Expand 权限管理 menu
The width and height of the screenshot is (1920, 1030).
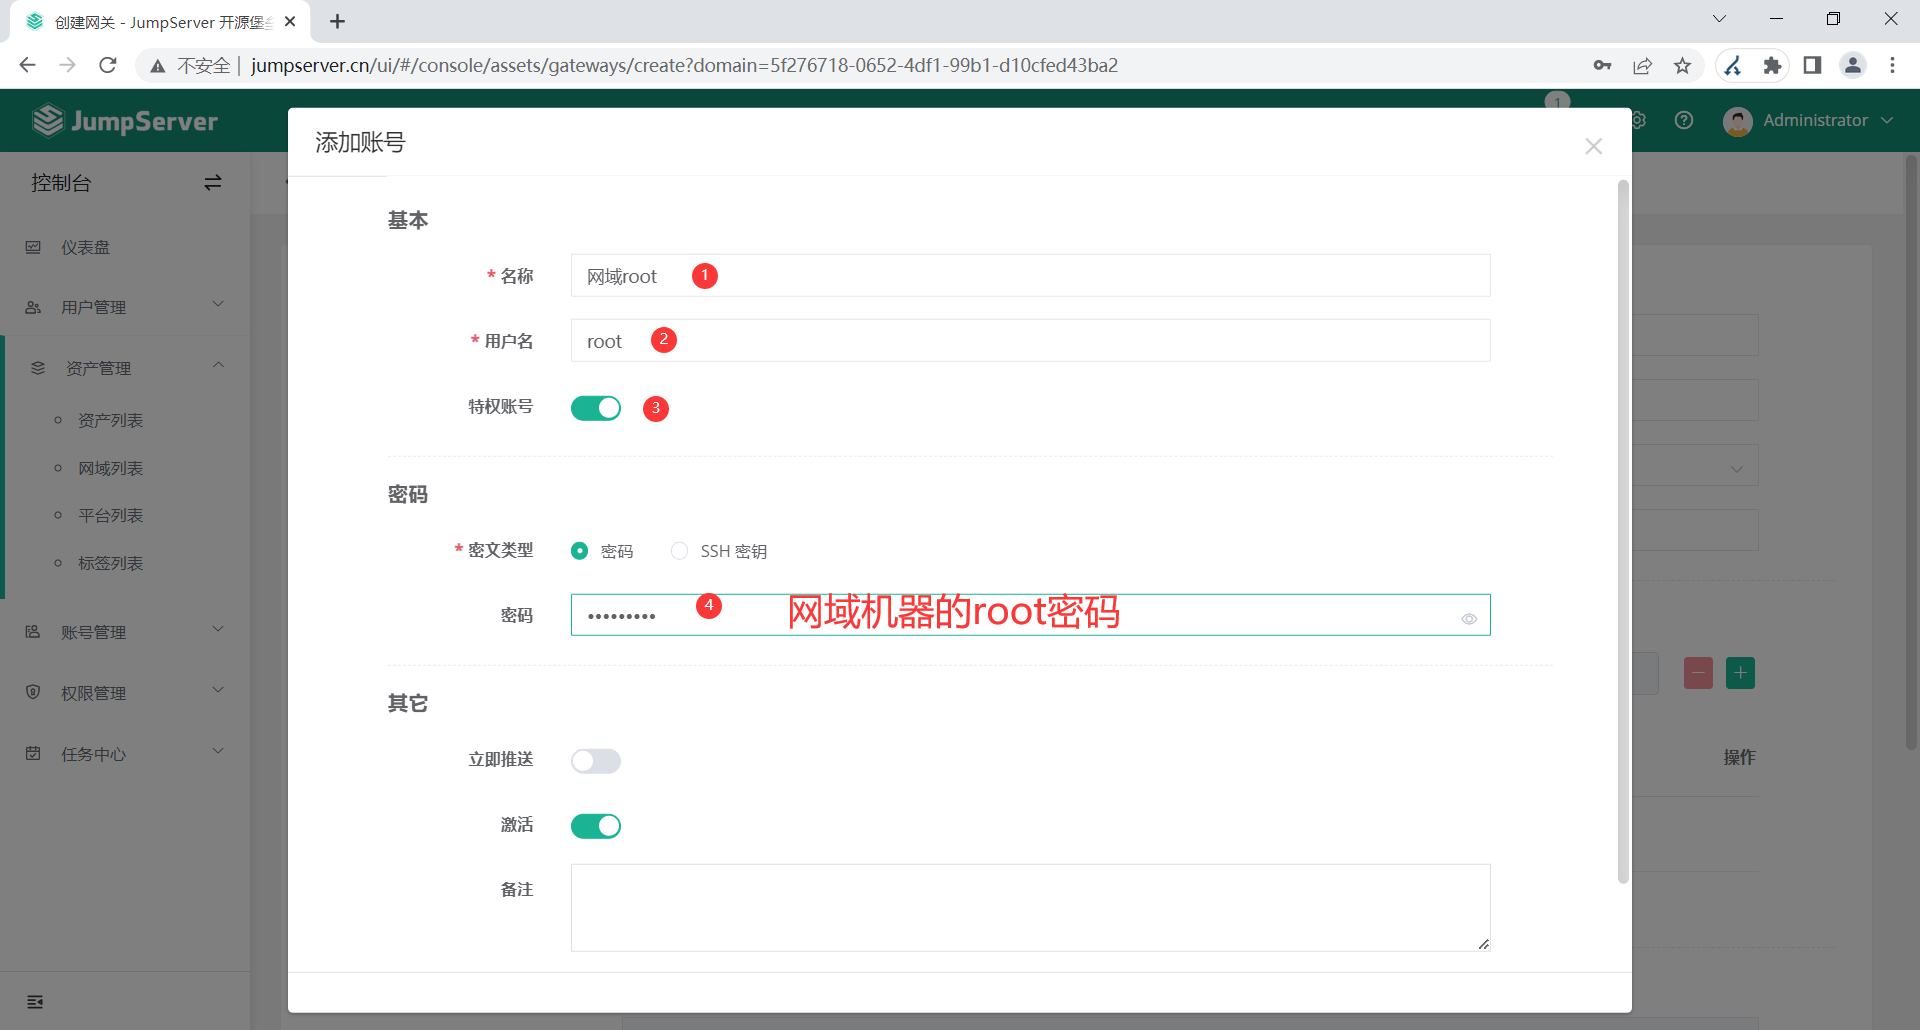click(x=125, y=693)
